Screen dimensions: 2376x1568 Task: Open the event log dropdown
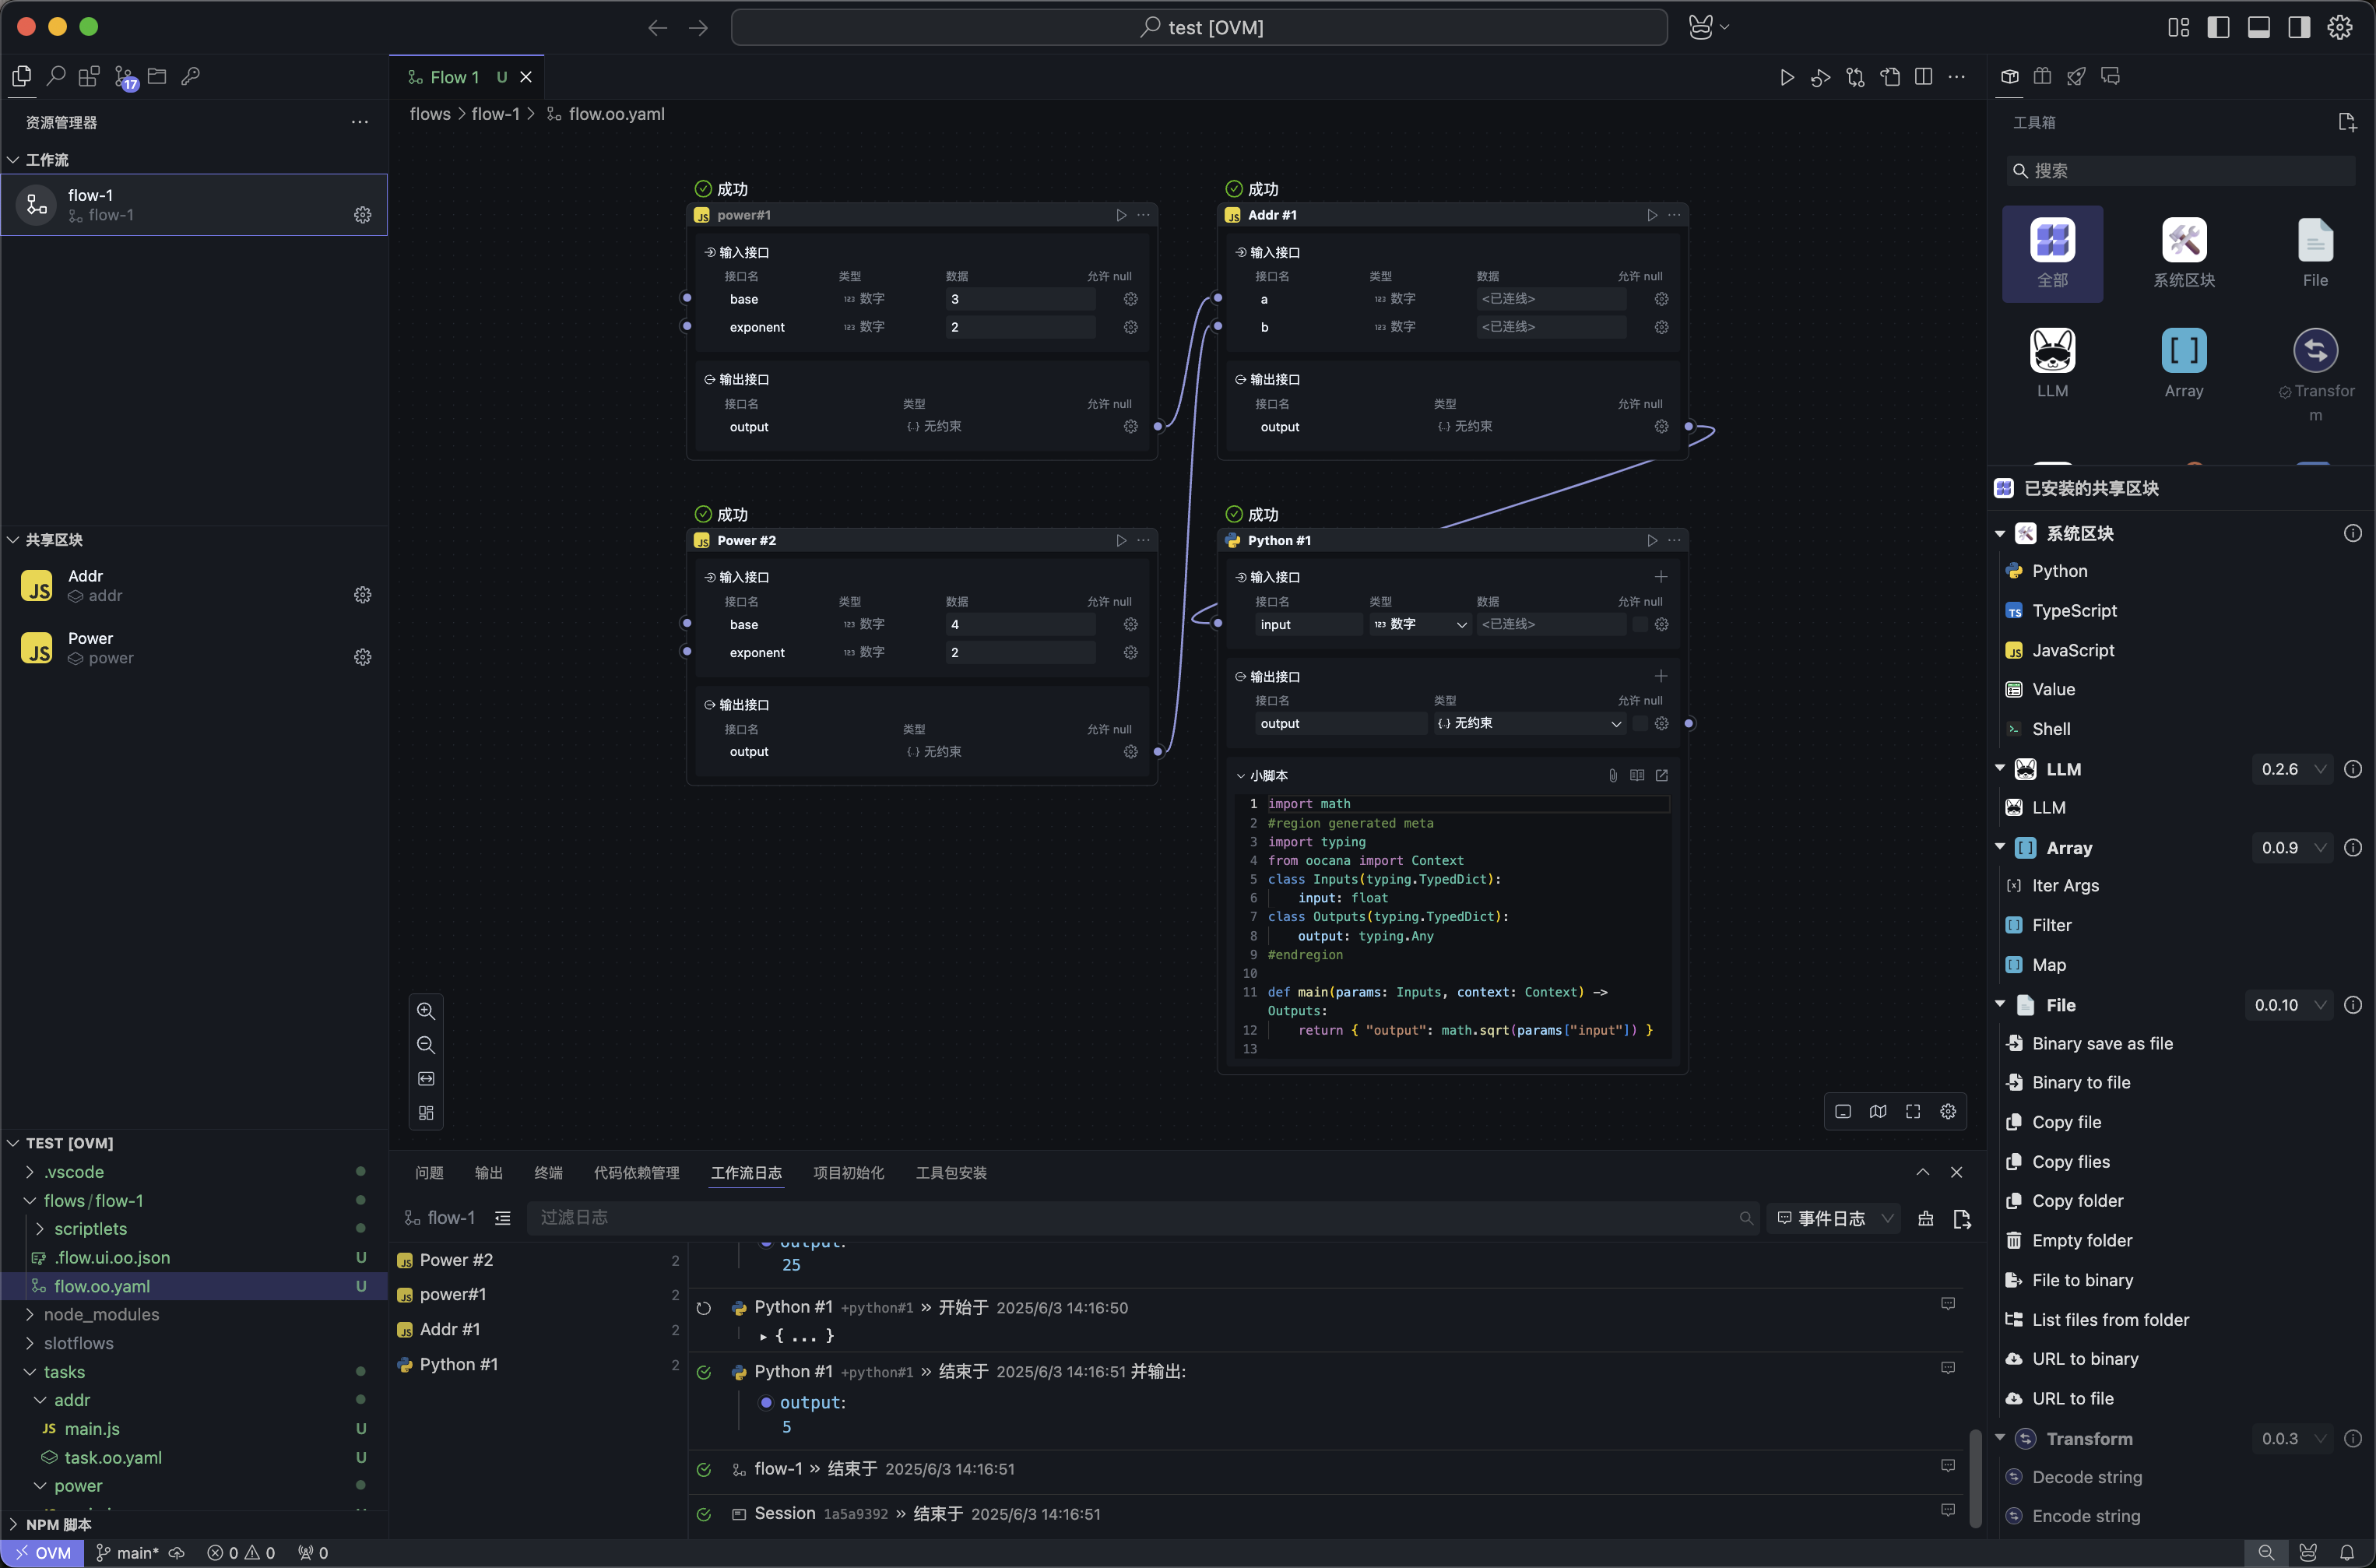point(1834,1218)
